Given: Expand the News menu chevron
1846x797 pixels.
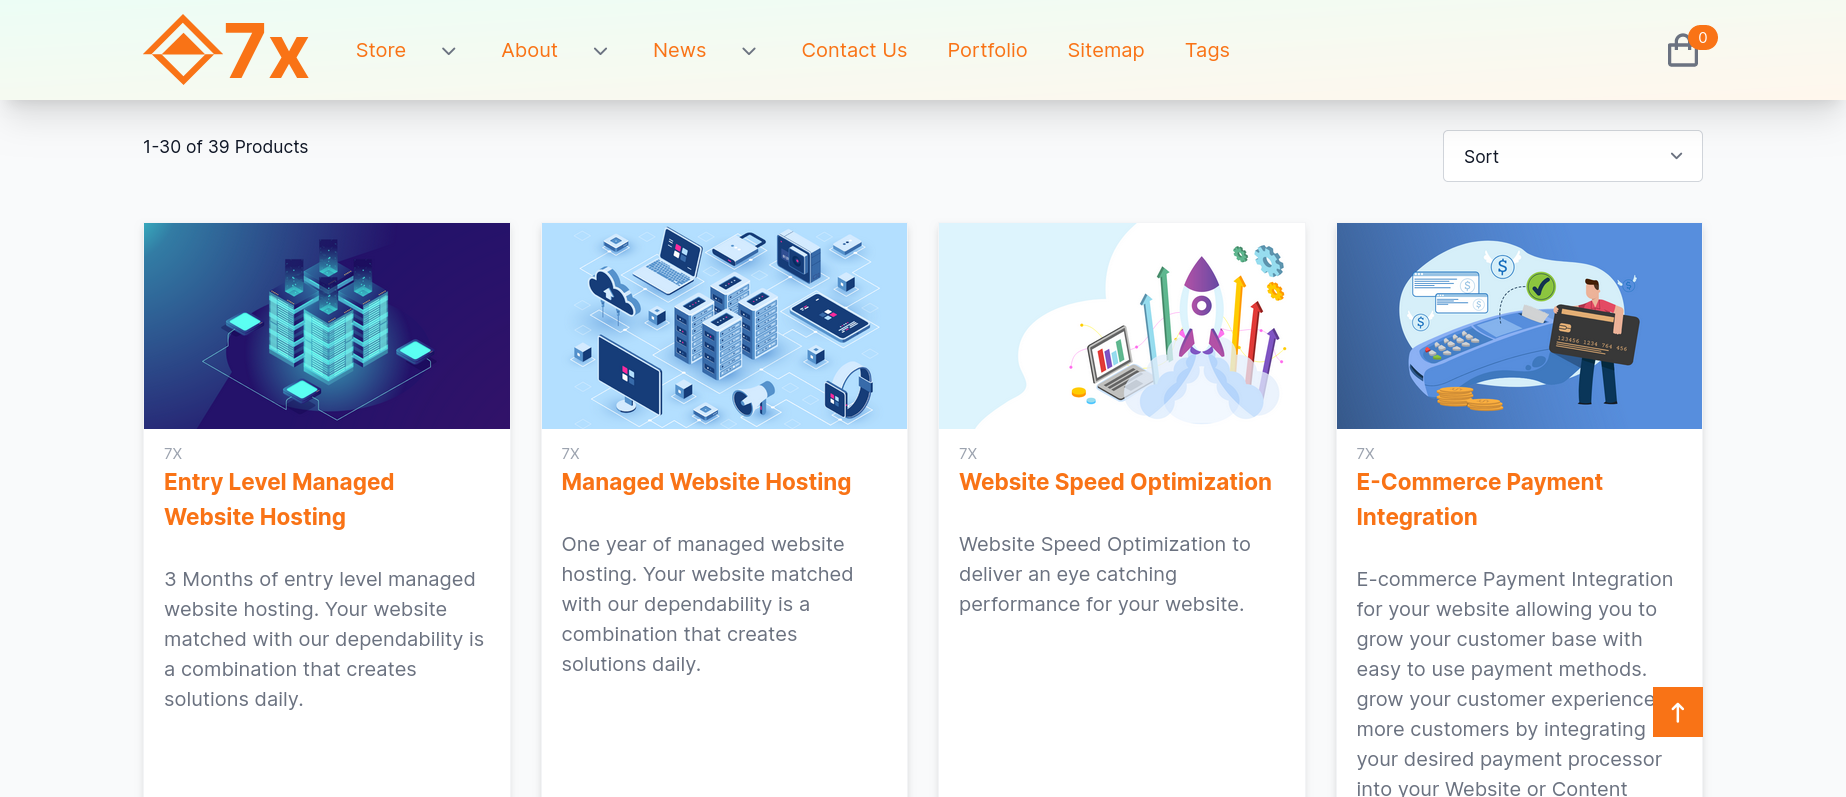Looking at the screenshot, I should pyautogui.click(x=749, y=51).
